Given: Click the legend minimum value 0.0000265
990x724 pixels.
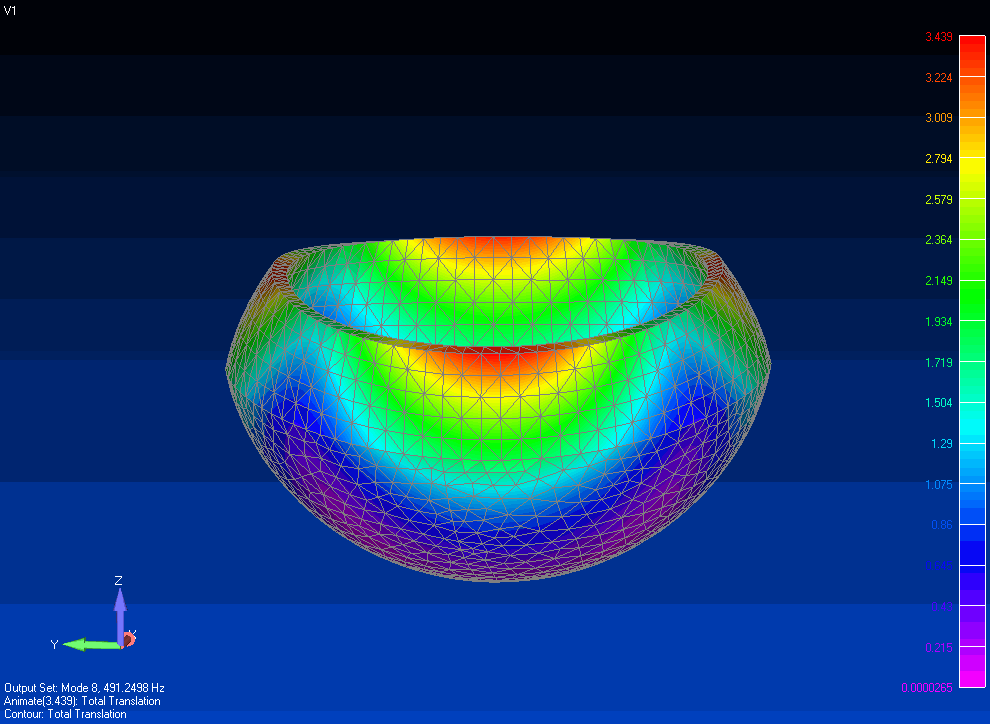Looking at the screenshot, I should pyautogui.click(x=927, y=688).
